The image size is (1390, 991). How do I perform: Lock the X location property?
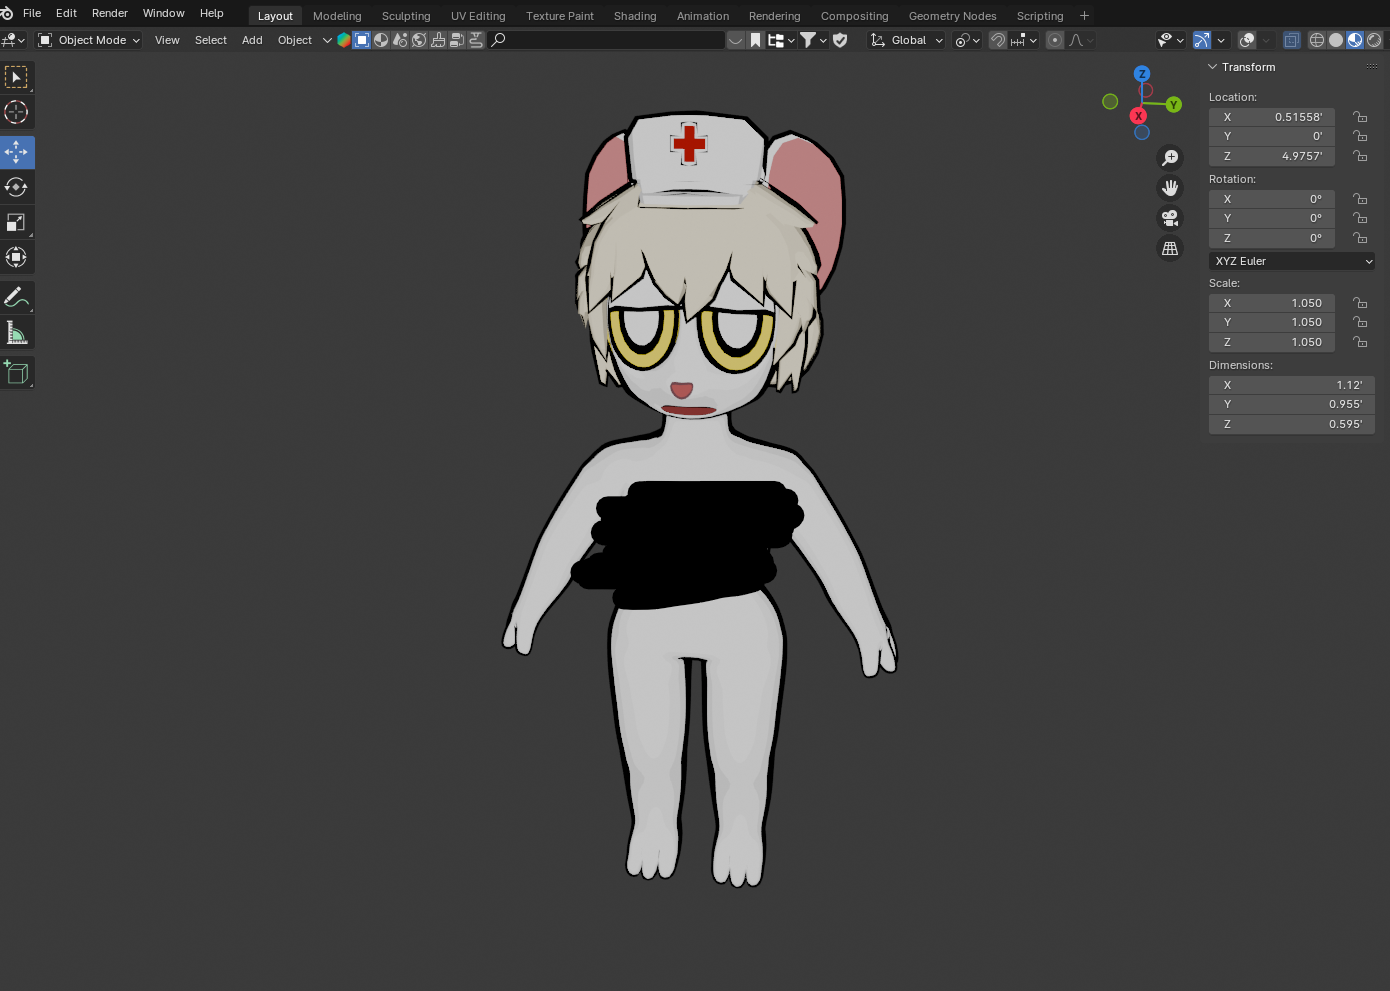click(x=1360, y=117)
